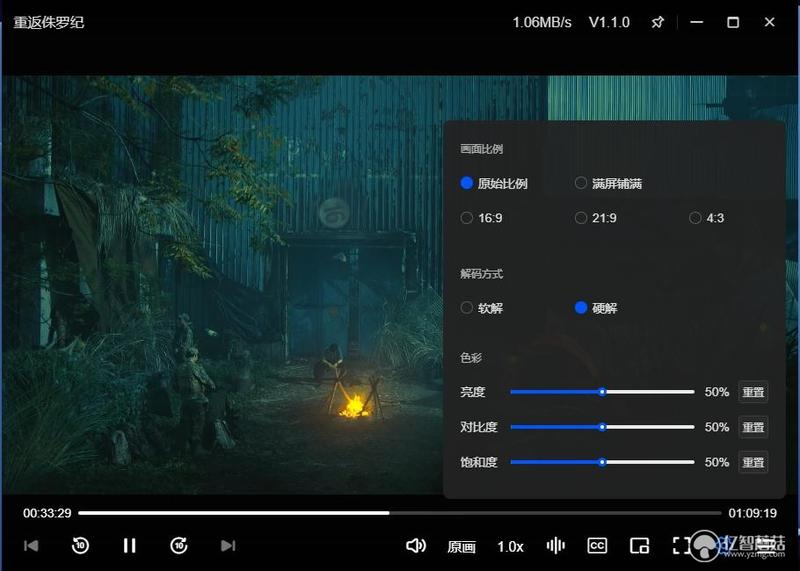Click the V1.1.0 version label

pyautogui.click(x=609, y=22)
